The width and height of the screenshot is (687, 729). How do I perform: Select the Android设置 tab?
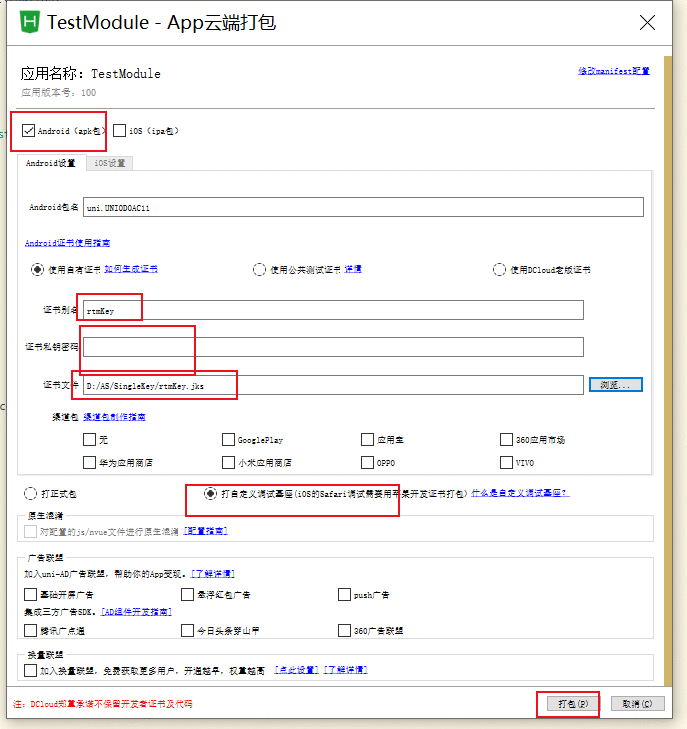point(50,163)
